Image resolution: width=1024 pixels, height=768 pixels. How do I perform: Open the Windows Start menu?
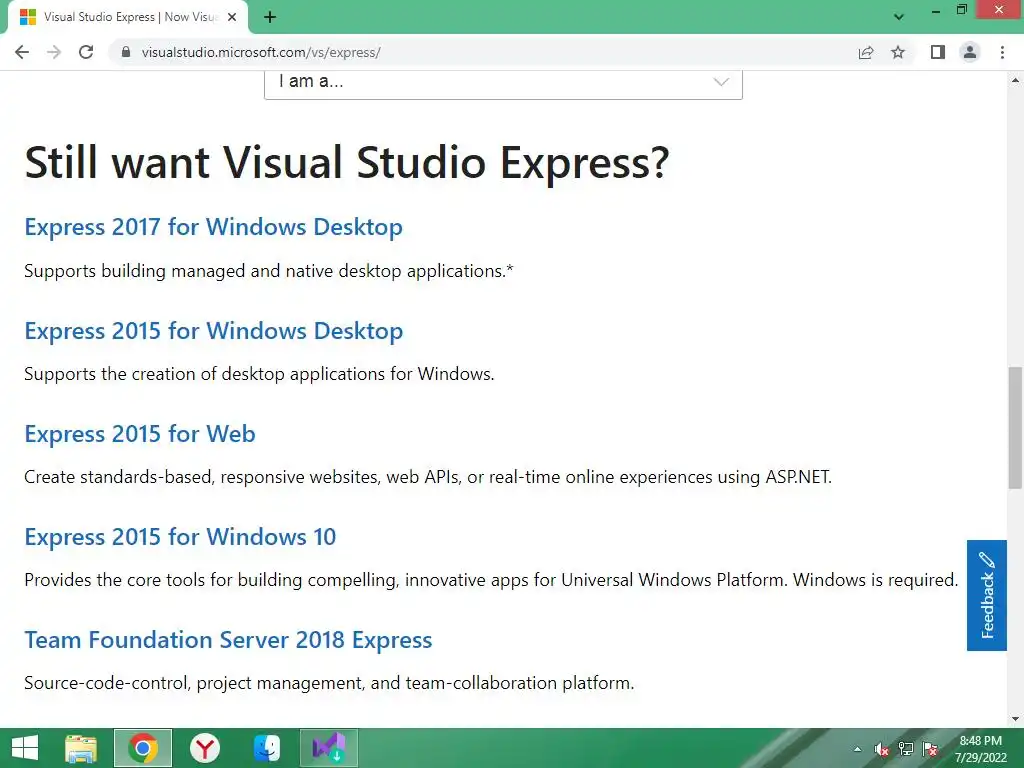[x=25, y=748]
